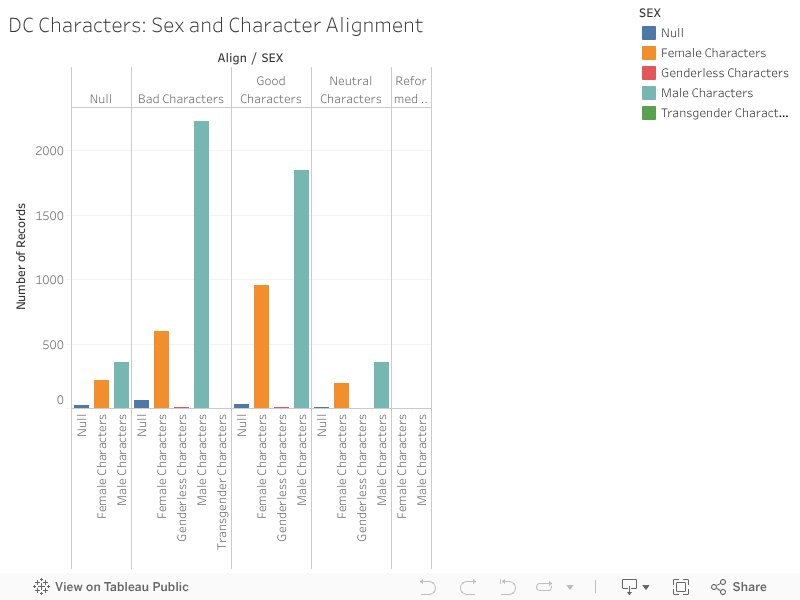The height and width of the screenshot is (600, 800).
Task: Click the Share icon
Action: [718, 587]
